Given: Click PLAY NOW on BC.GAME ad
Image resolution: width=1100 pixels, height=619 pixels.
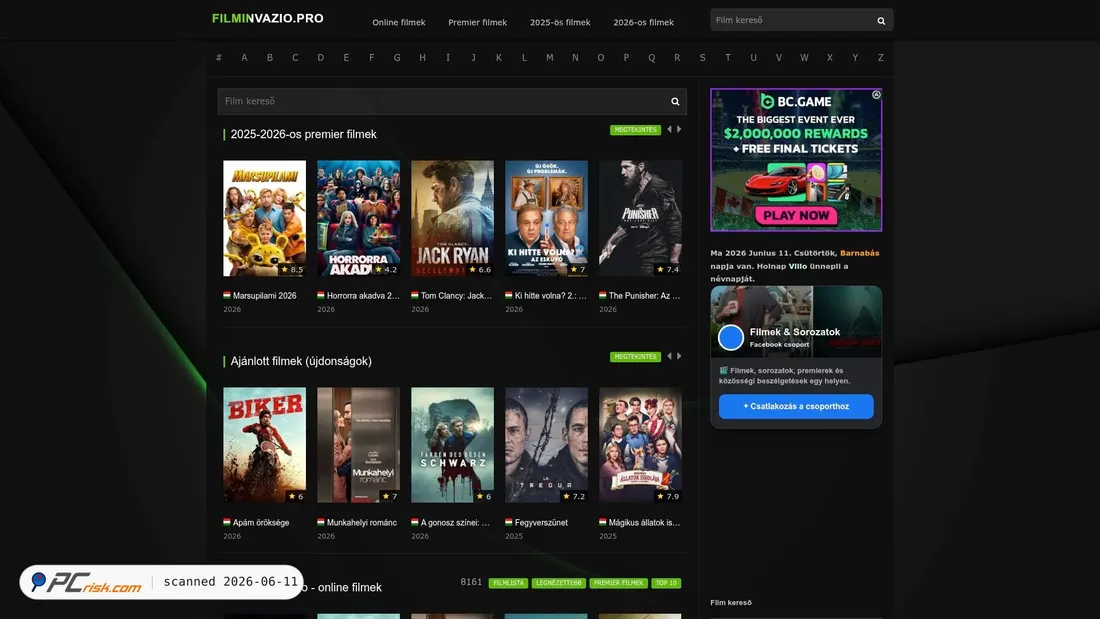Looking at the screenshot, I should 796,215.
